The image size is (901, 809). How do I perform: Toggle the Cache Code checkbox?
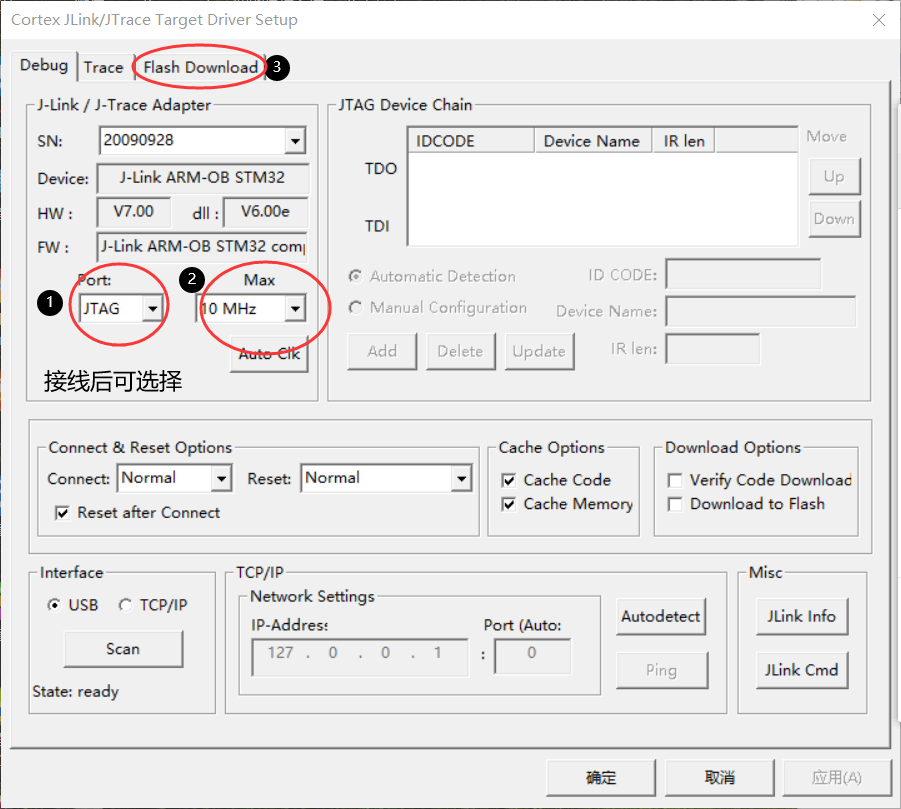509,480
